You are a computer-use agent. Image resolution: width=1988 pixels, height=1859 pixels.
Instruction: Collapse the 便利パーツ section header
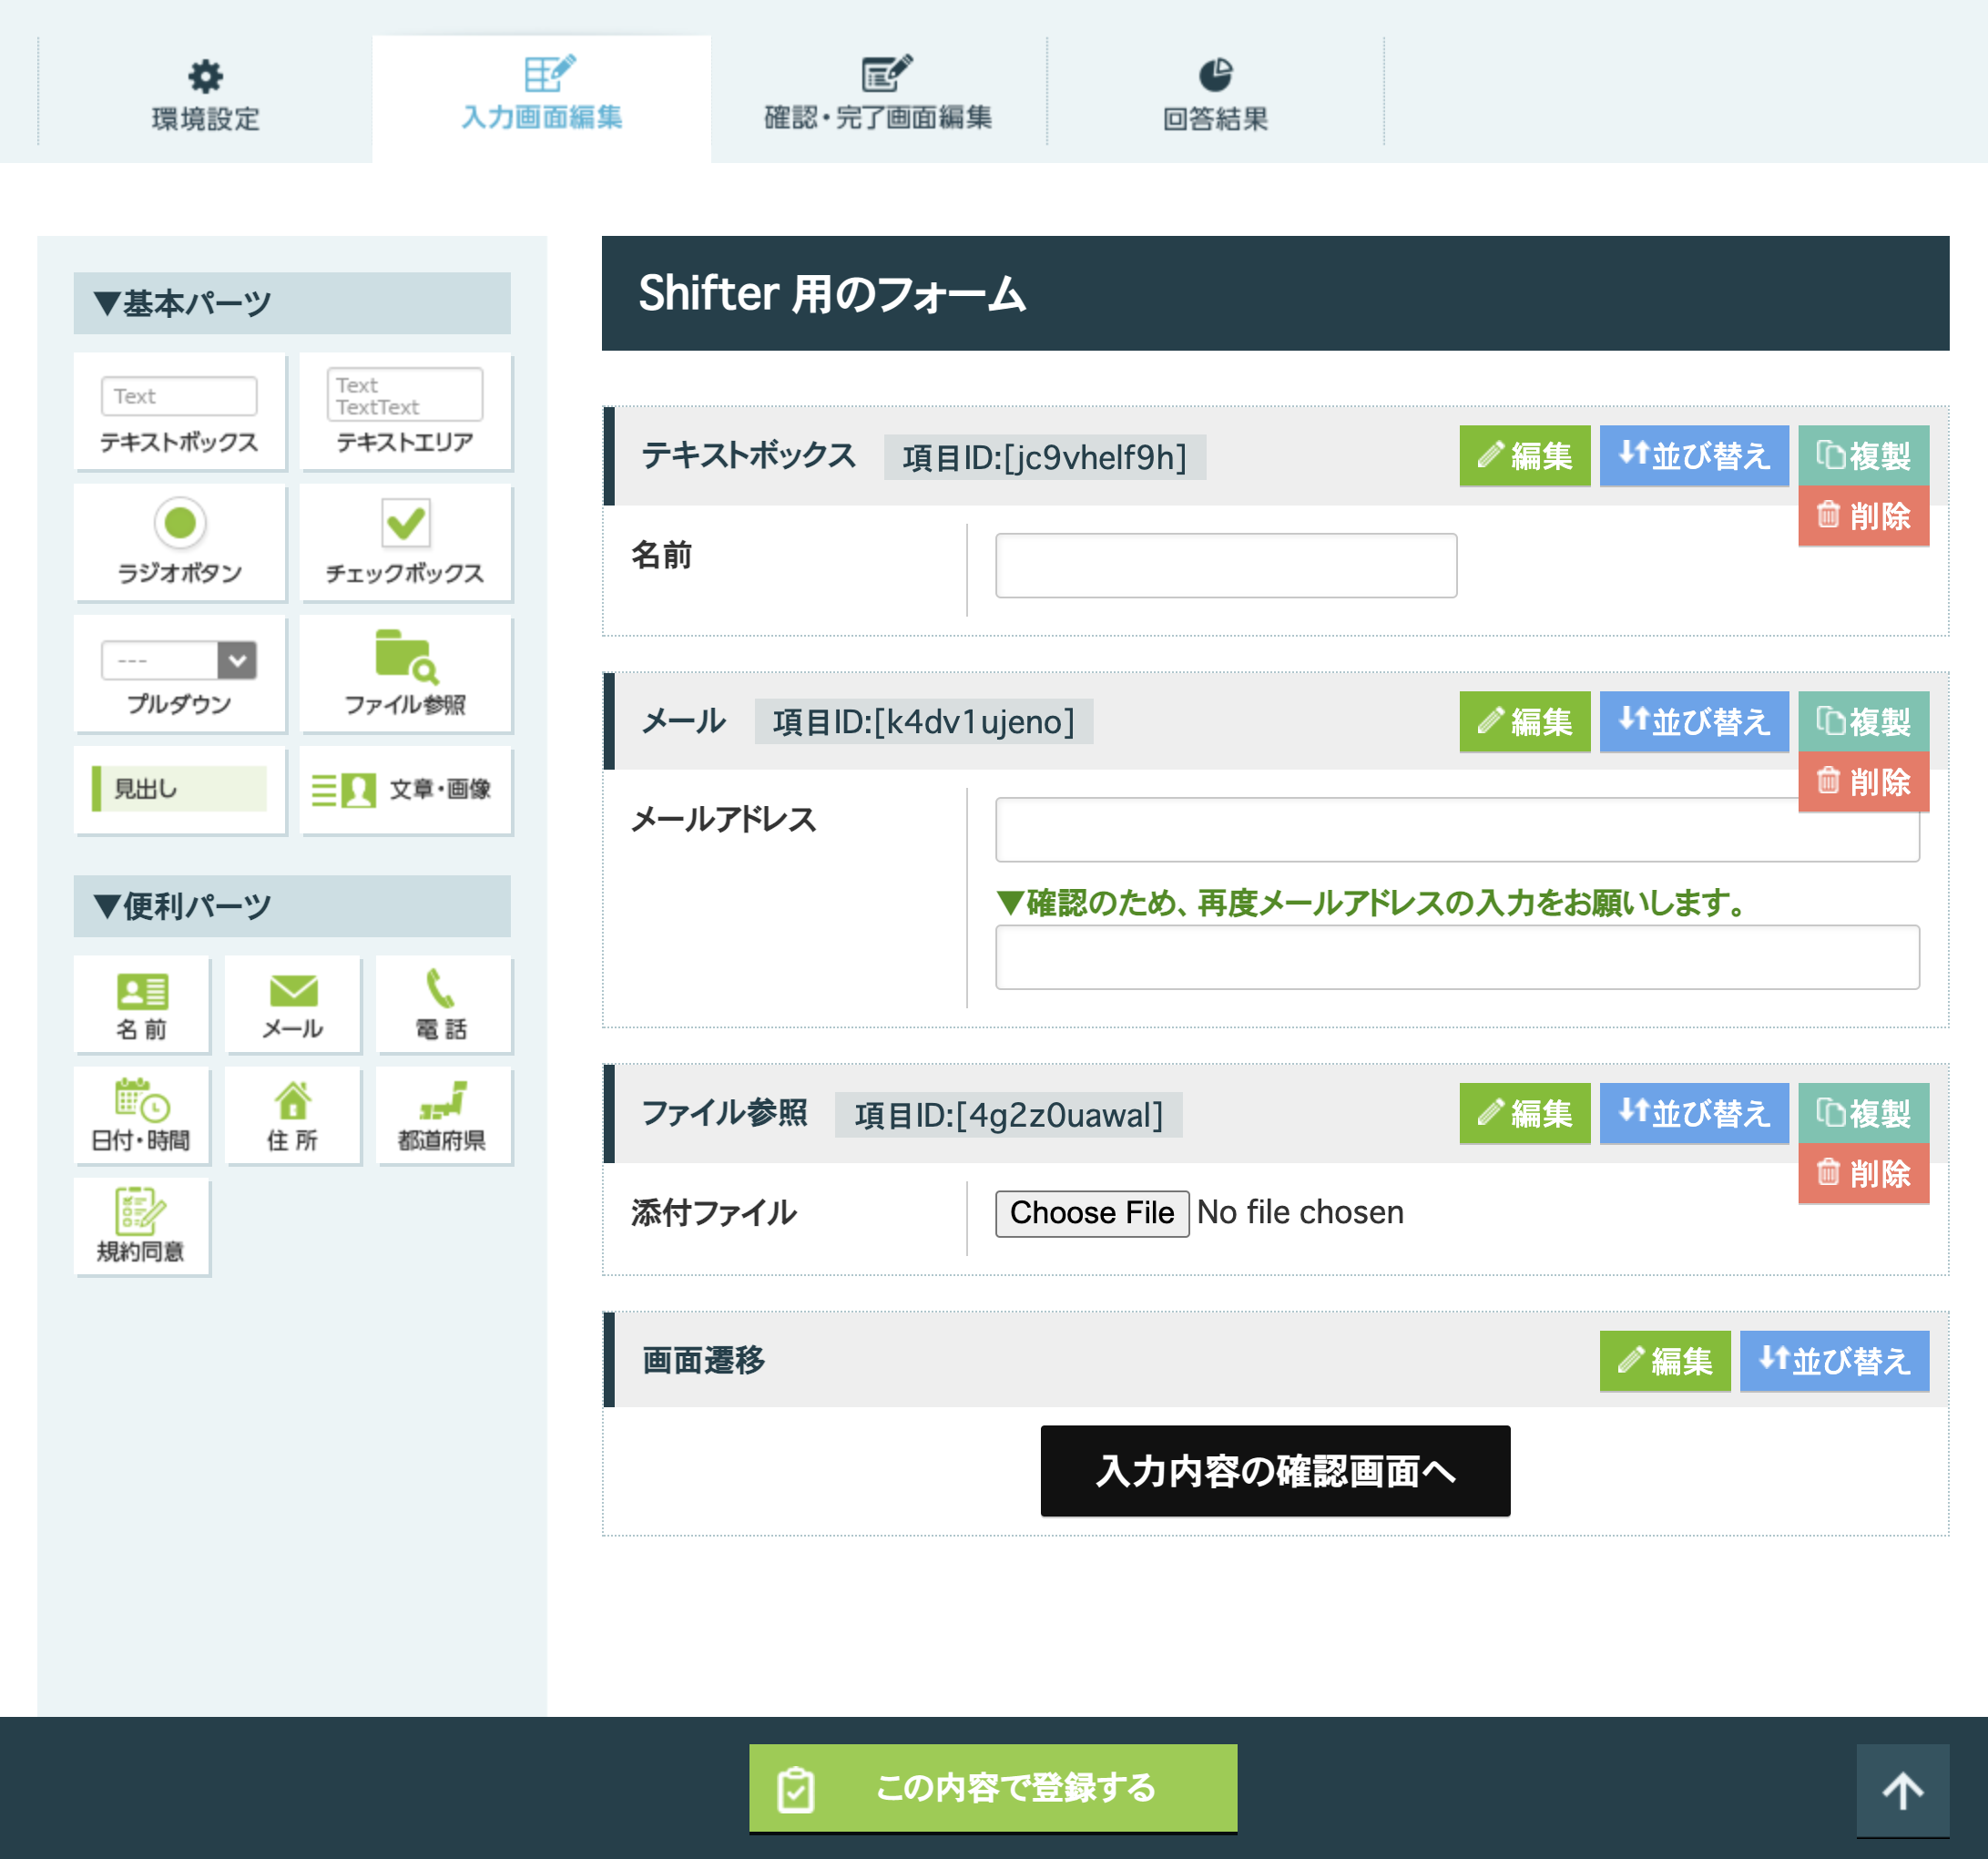(292, 906)
